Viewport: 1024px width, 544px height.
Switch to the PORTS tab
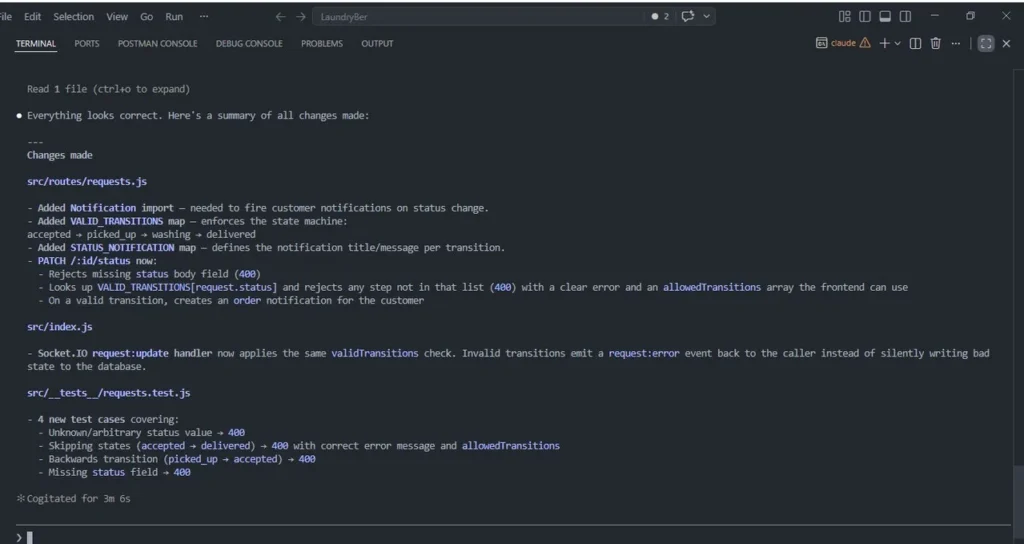click(87, 44)
